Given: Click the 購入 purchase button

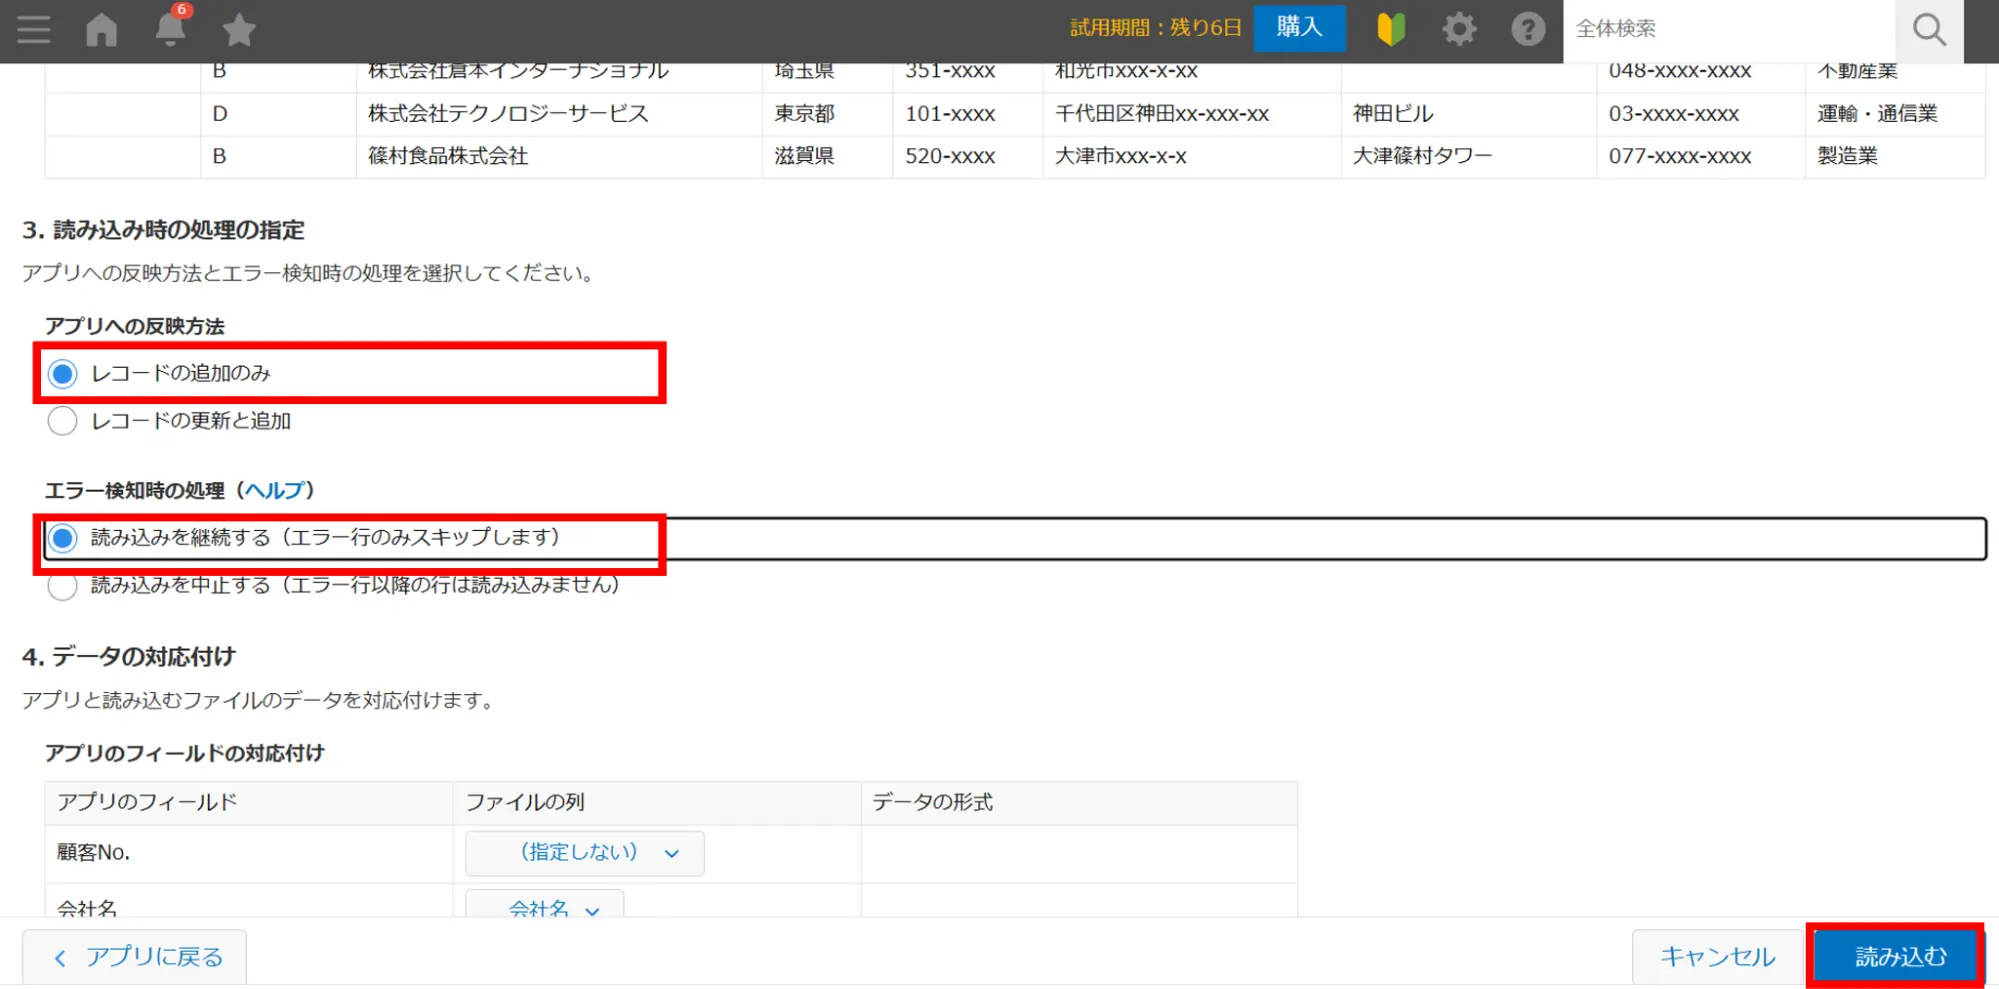Looking at the screenshot, I should pos(1299,28).
